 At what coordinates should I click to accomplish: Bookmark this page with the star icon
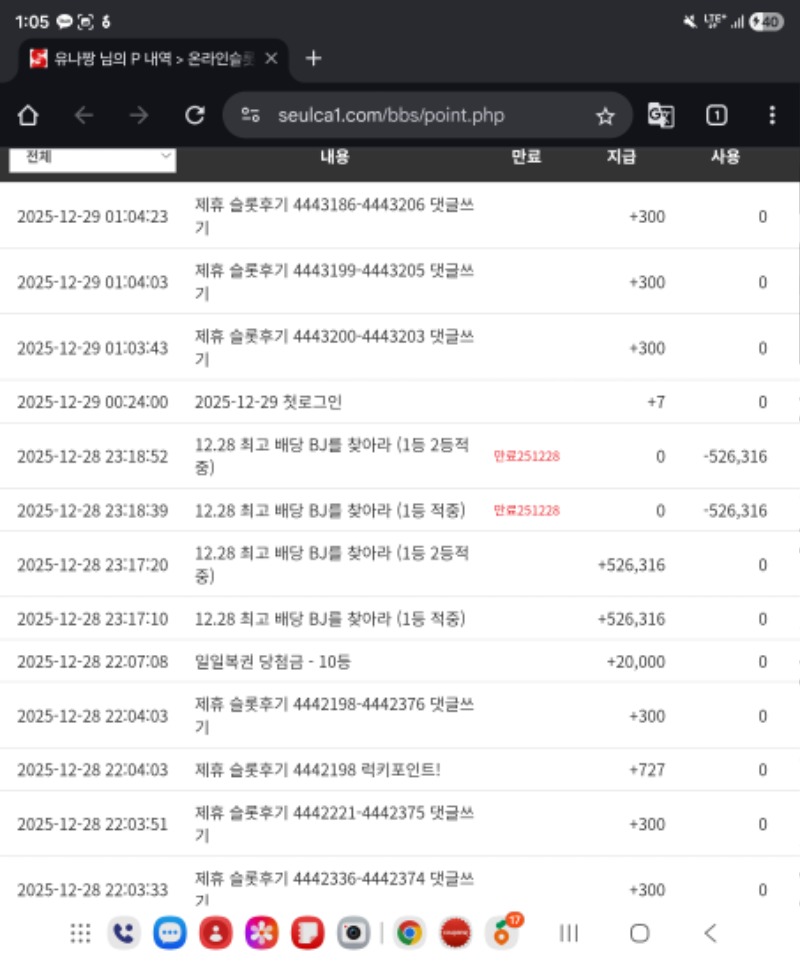pos(605,116)
